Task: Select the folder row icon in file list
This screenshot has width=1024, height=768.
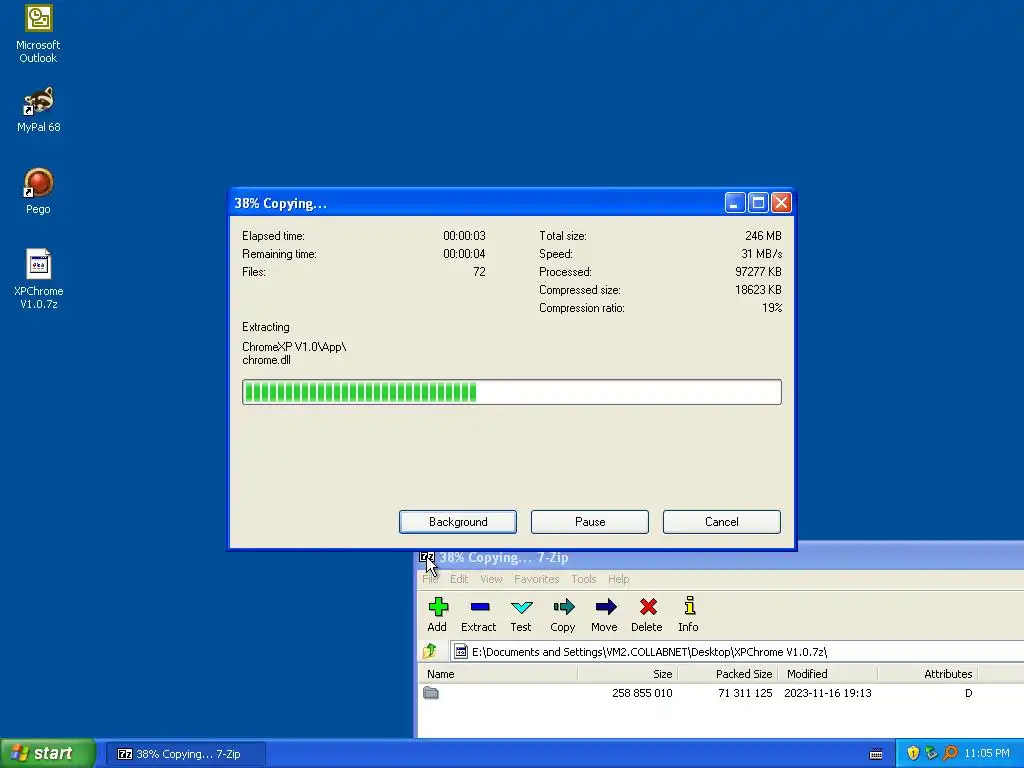Action: coord(431,693)
